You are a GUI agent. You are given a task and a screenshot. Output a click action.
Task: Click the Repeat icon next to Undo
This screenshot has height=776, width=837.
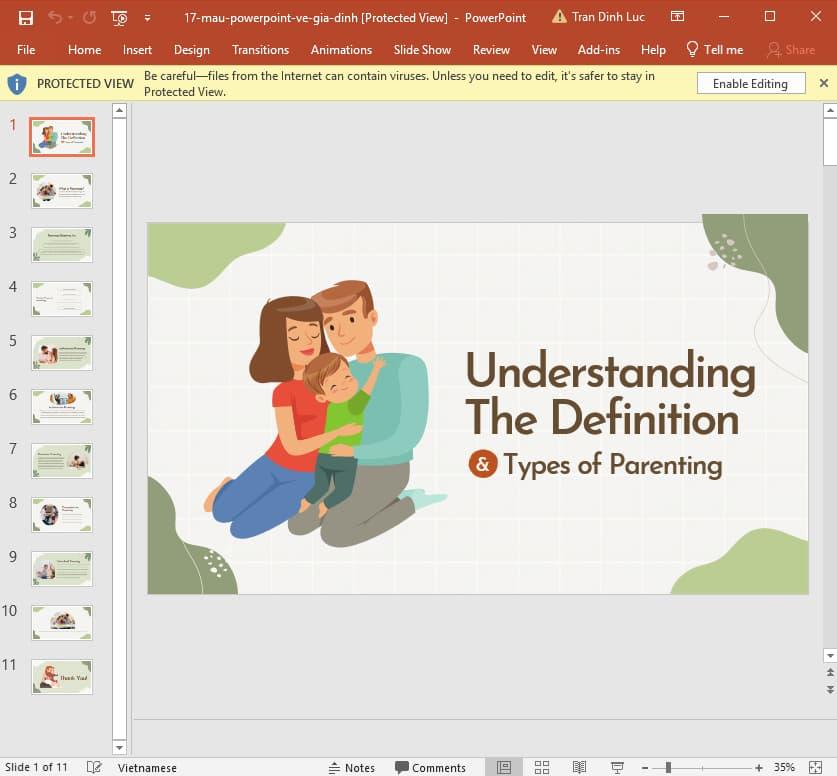(x=88, y=17)
